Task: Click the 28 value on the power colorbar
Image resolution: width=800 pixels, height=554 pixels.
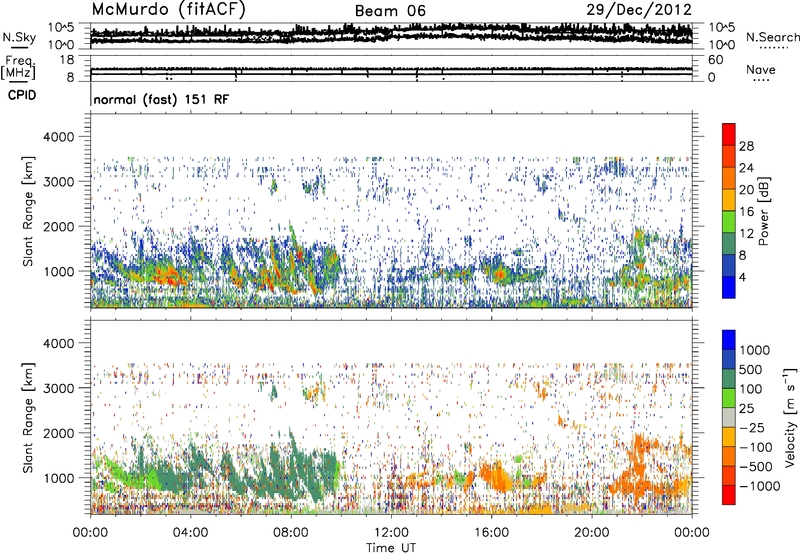Action: click(x=746, y=146)
